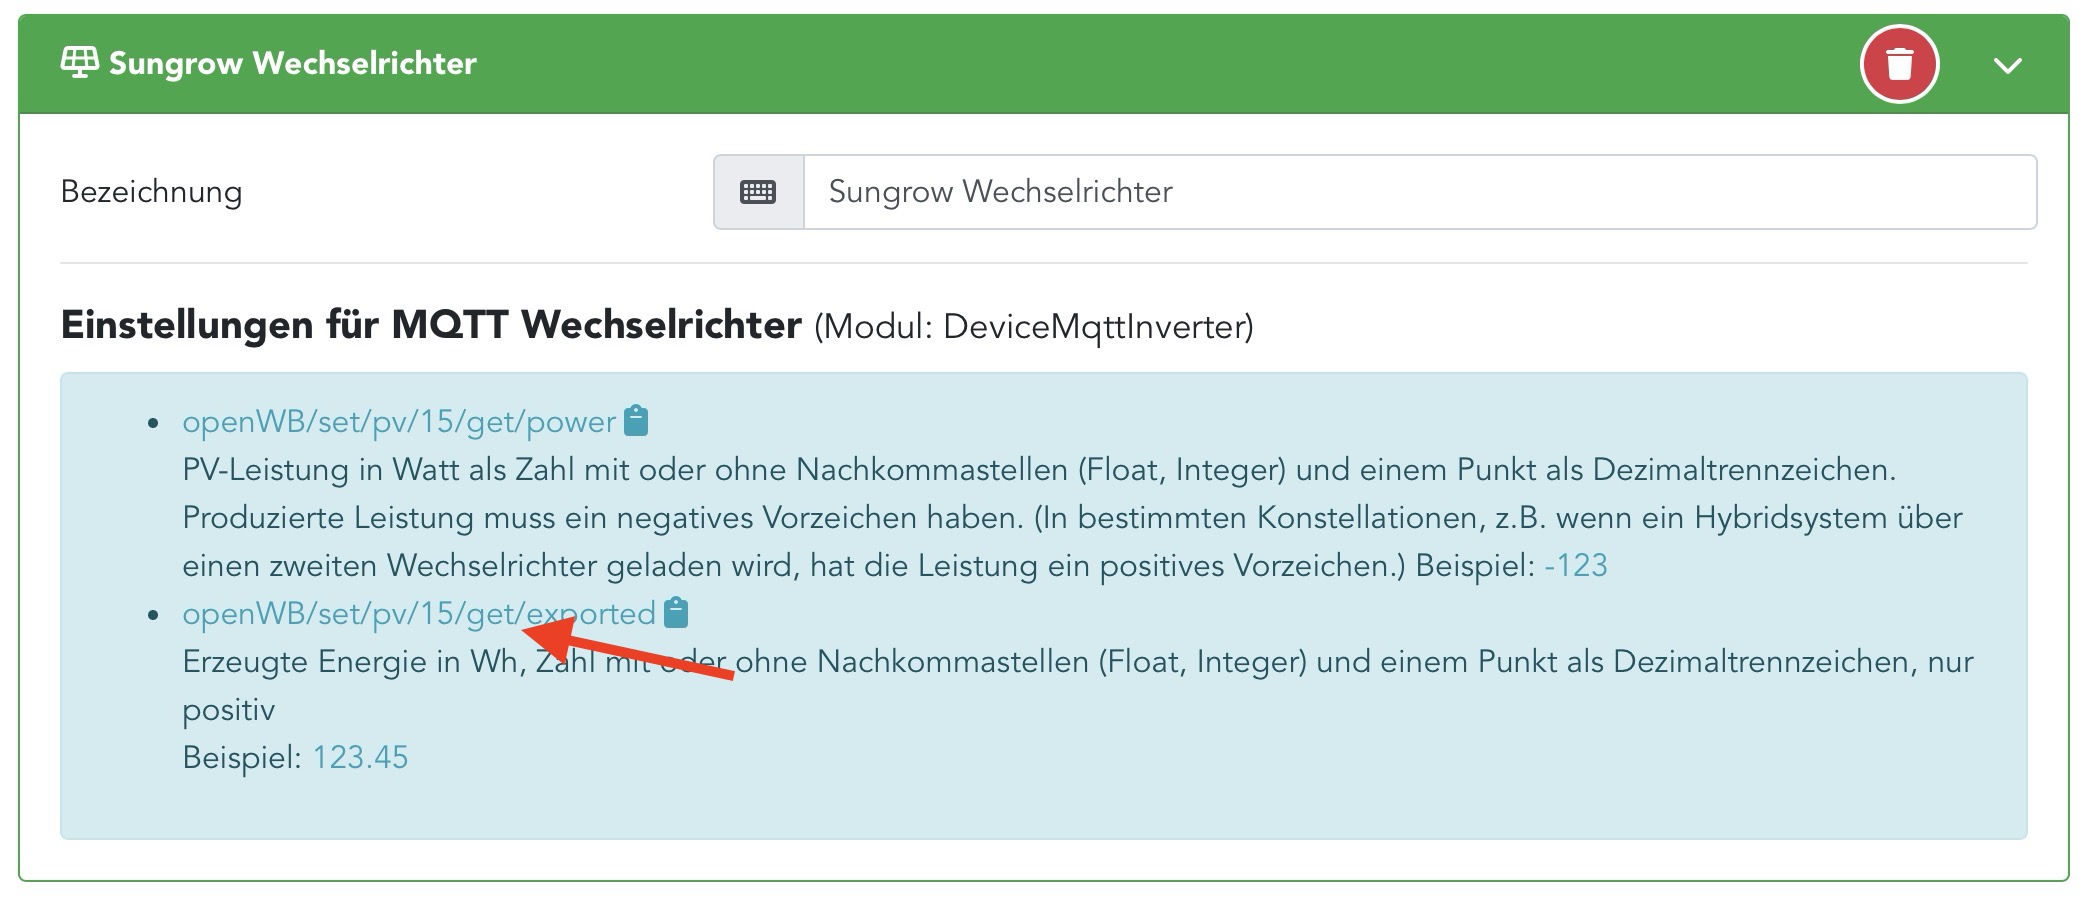Screen dimensions: 2094x904
Task: Click the Bezeichnung text input field
Action: [x=1420, y=192]
